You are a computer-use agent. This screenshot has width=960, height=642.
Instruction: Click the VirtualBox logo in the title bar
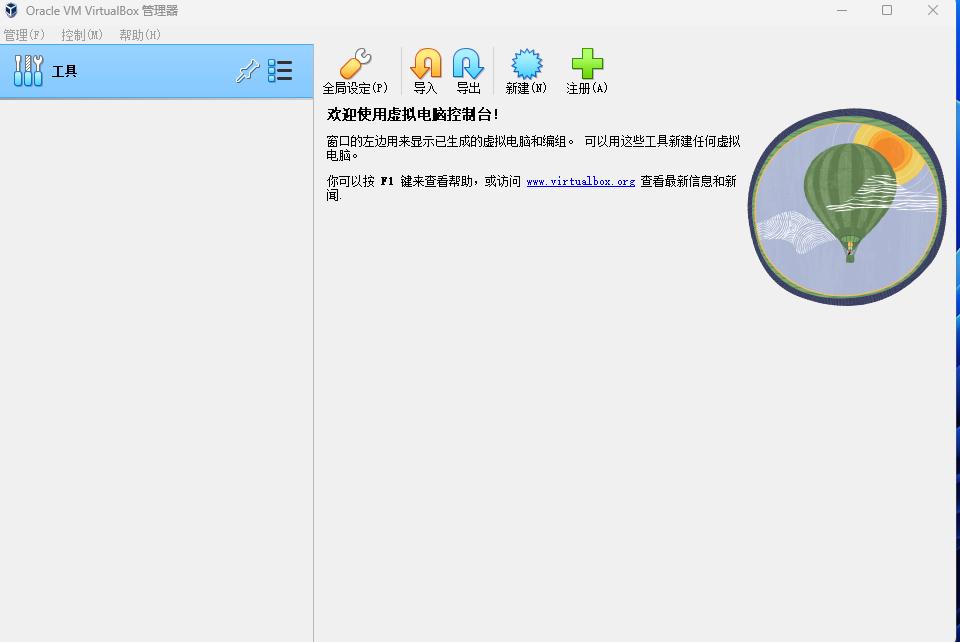click(11, 10)
